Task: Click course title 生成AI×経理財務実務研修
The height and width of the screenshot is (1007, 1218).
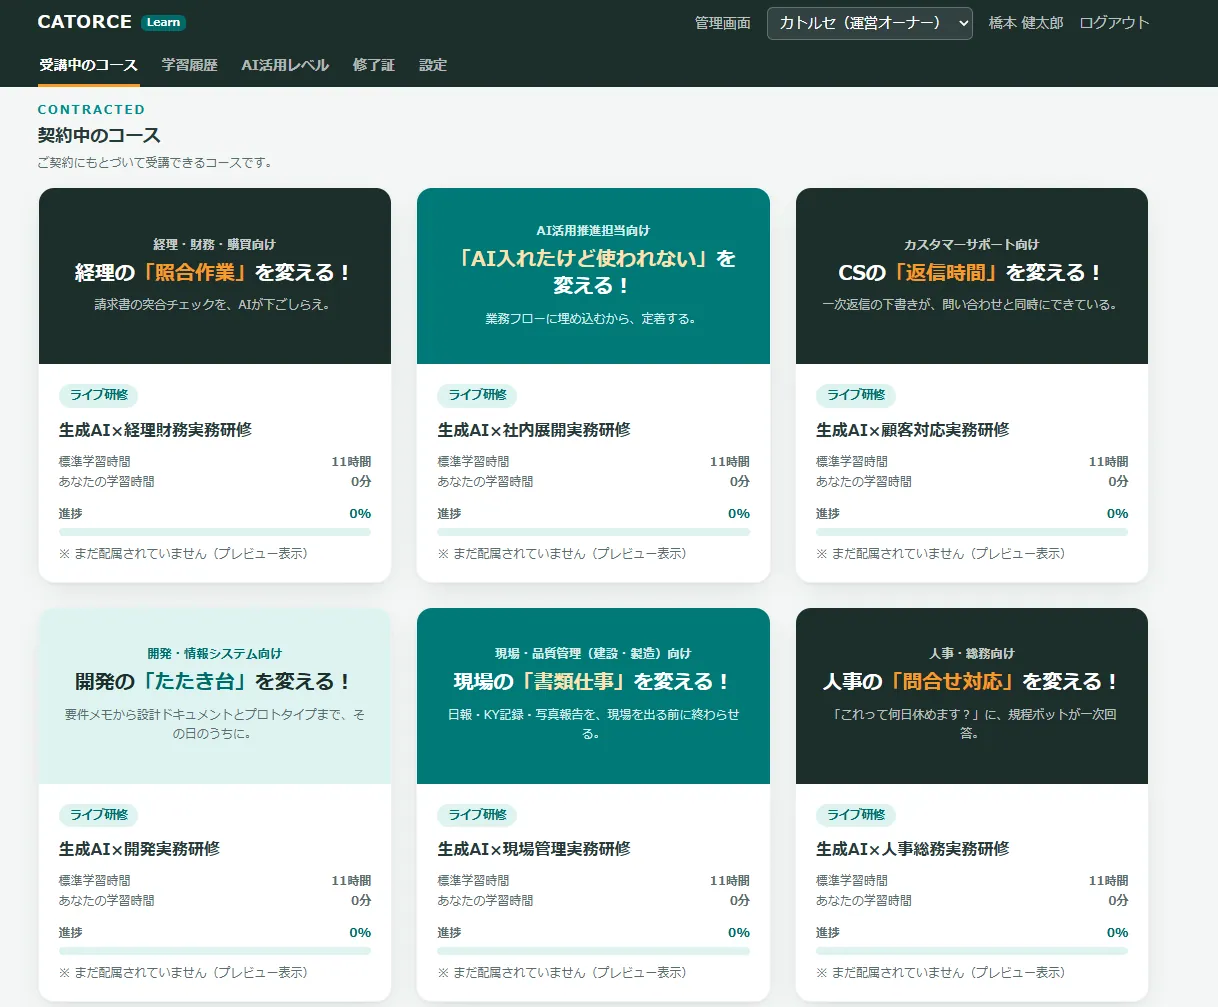Action: click(x=155, y=430)
